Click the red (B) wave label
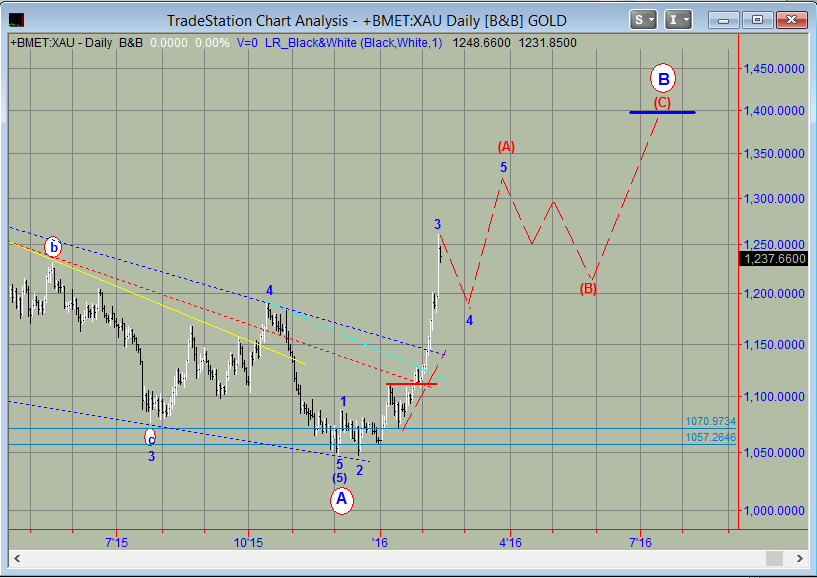This screenshot has width=817, height=578. point(588,288)
